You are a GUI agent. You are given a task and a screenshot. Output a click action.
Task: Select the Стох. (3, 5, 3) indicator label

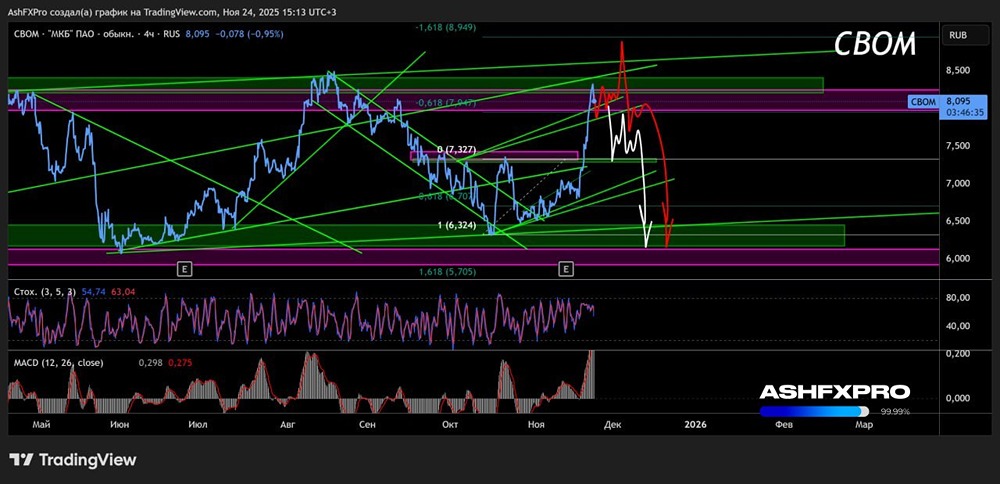[x=45, y=291]
